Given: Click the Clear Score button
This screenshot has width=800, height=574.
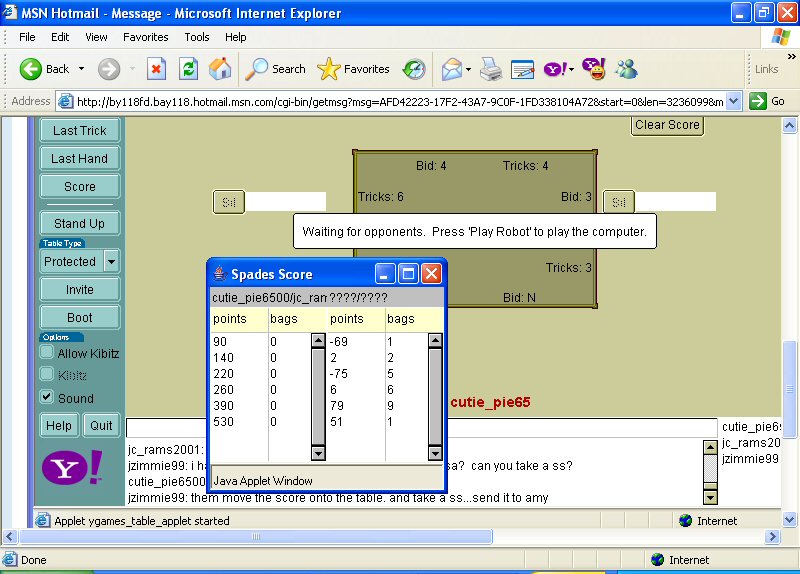Looking at the screenshot, I should [667, 125].
